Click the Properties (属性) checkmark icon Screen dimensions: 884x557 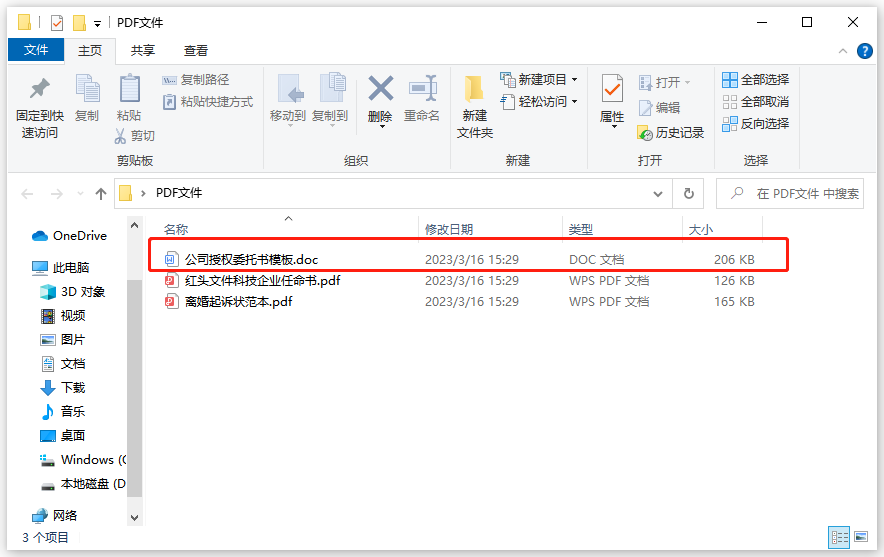pyautogui.click(x=612, y=89)
